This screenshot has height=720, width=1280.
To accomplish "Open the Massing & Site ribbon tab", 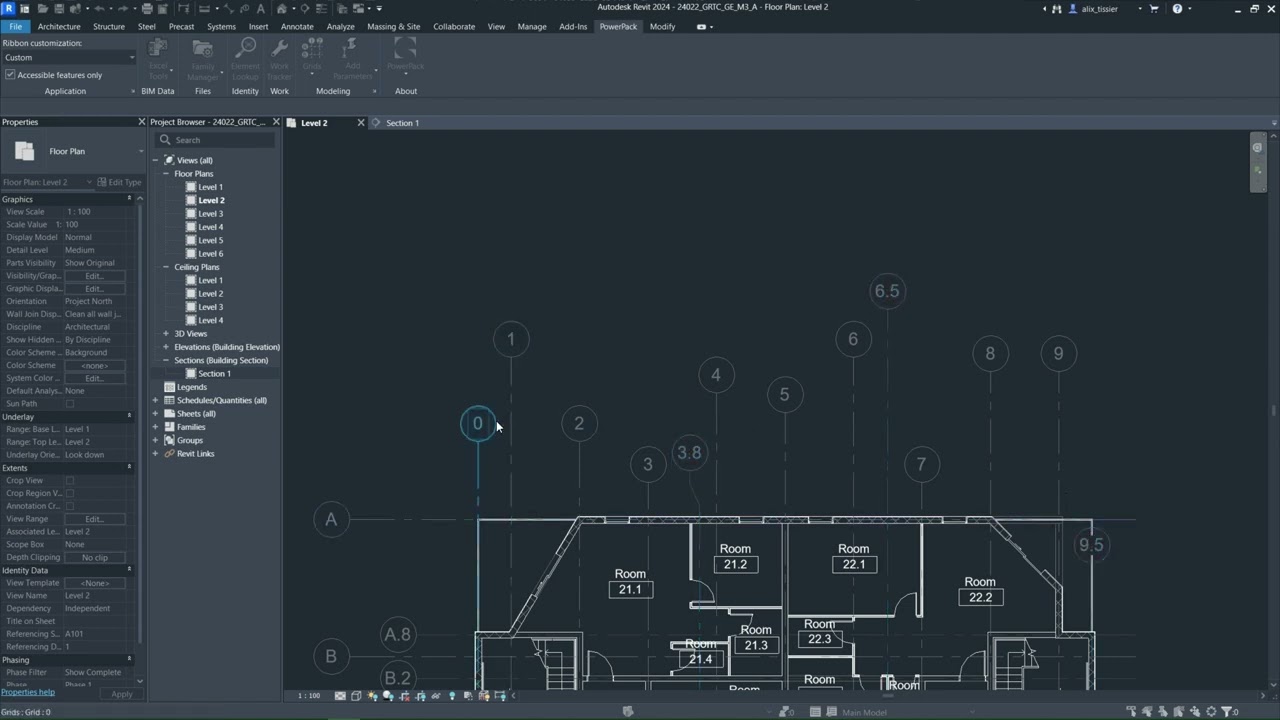I will click(393, 27).
